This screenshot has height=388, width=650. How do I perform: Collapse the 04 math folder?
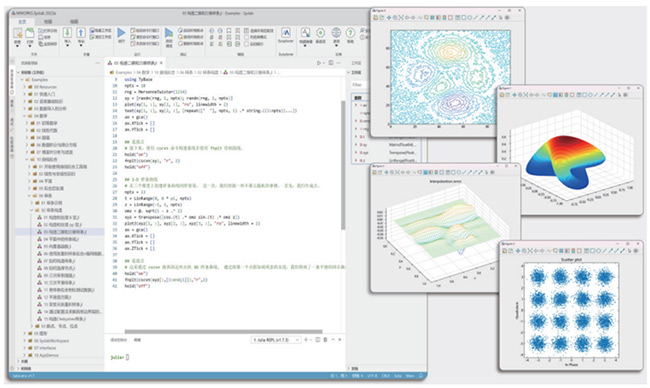point(24,116)
